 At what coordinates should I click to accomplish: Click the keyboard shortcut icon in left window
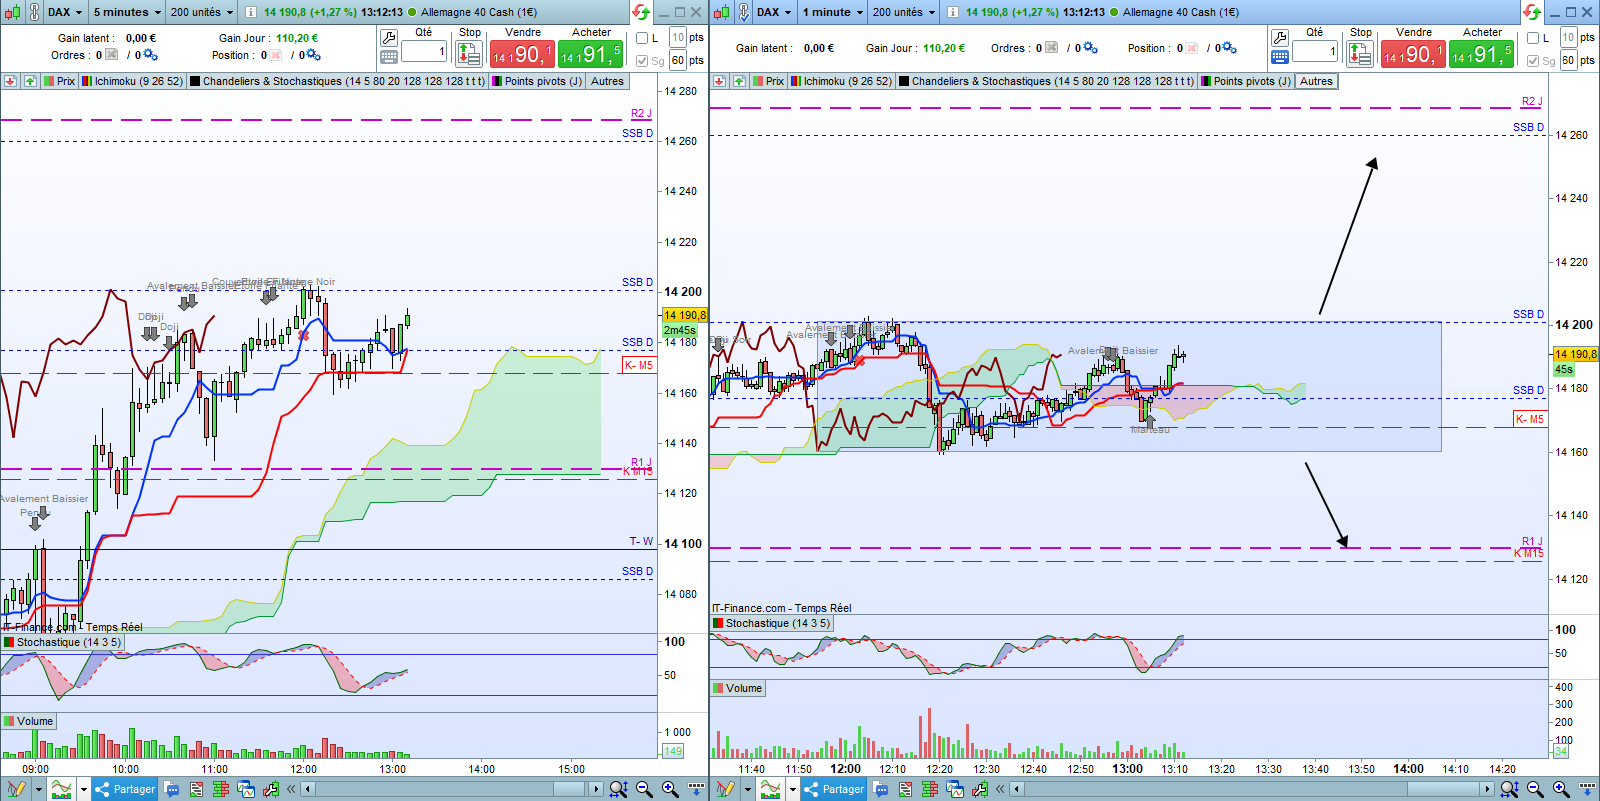pos(389,57)
